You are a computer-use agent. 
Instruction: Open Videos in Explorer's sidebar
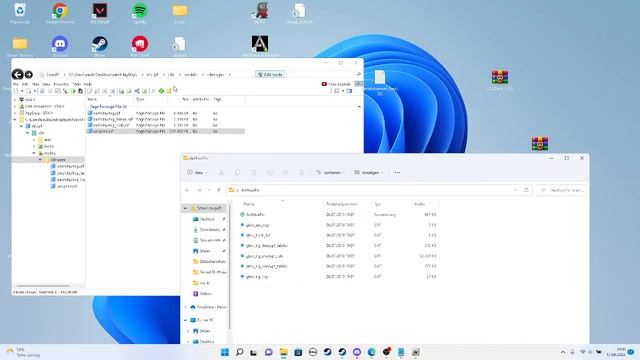click(x=206, y=293)
